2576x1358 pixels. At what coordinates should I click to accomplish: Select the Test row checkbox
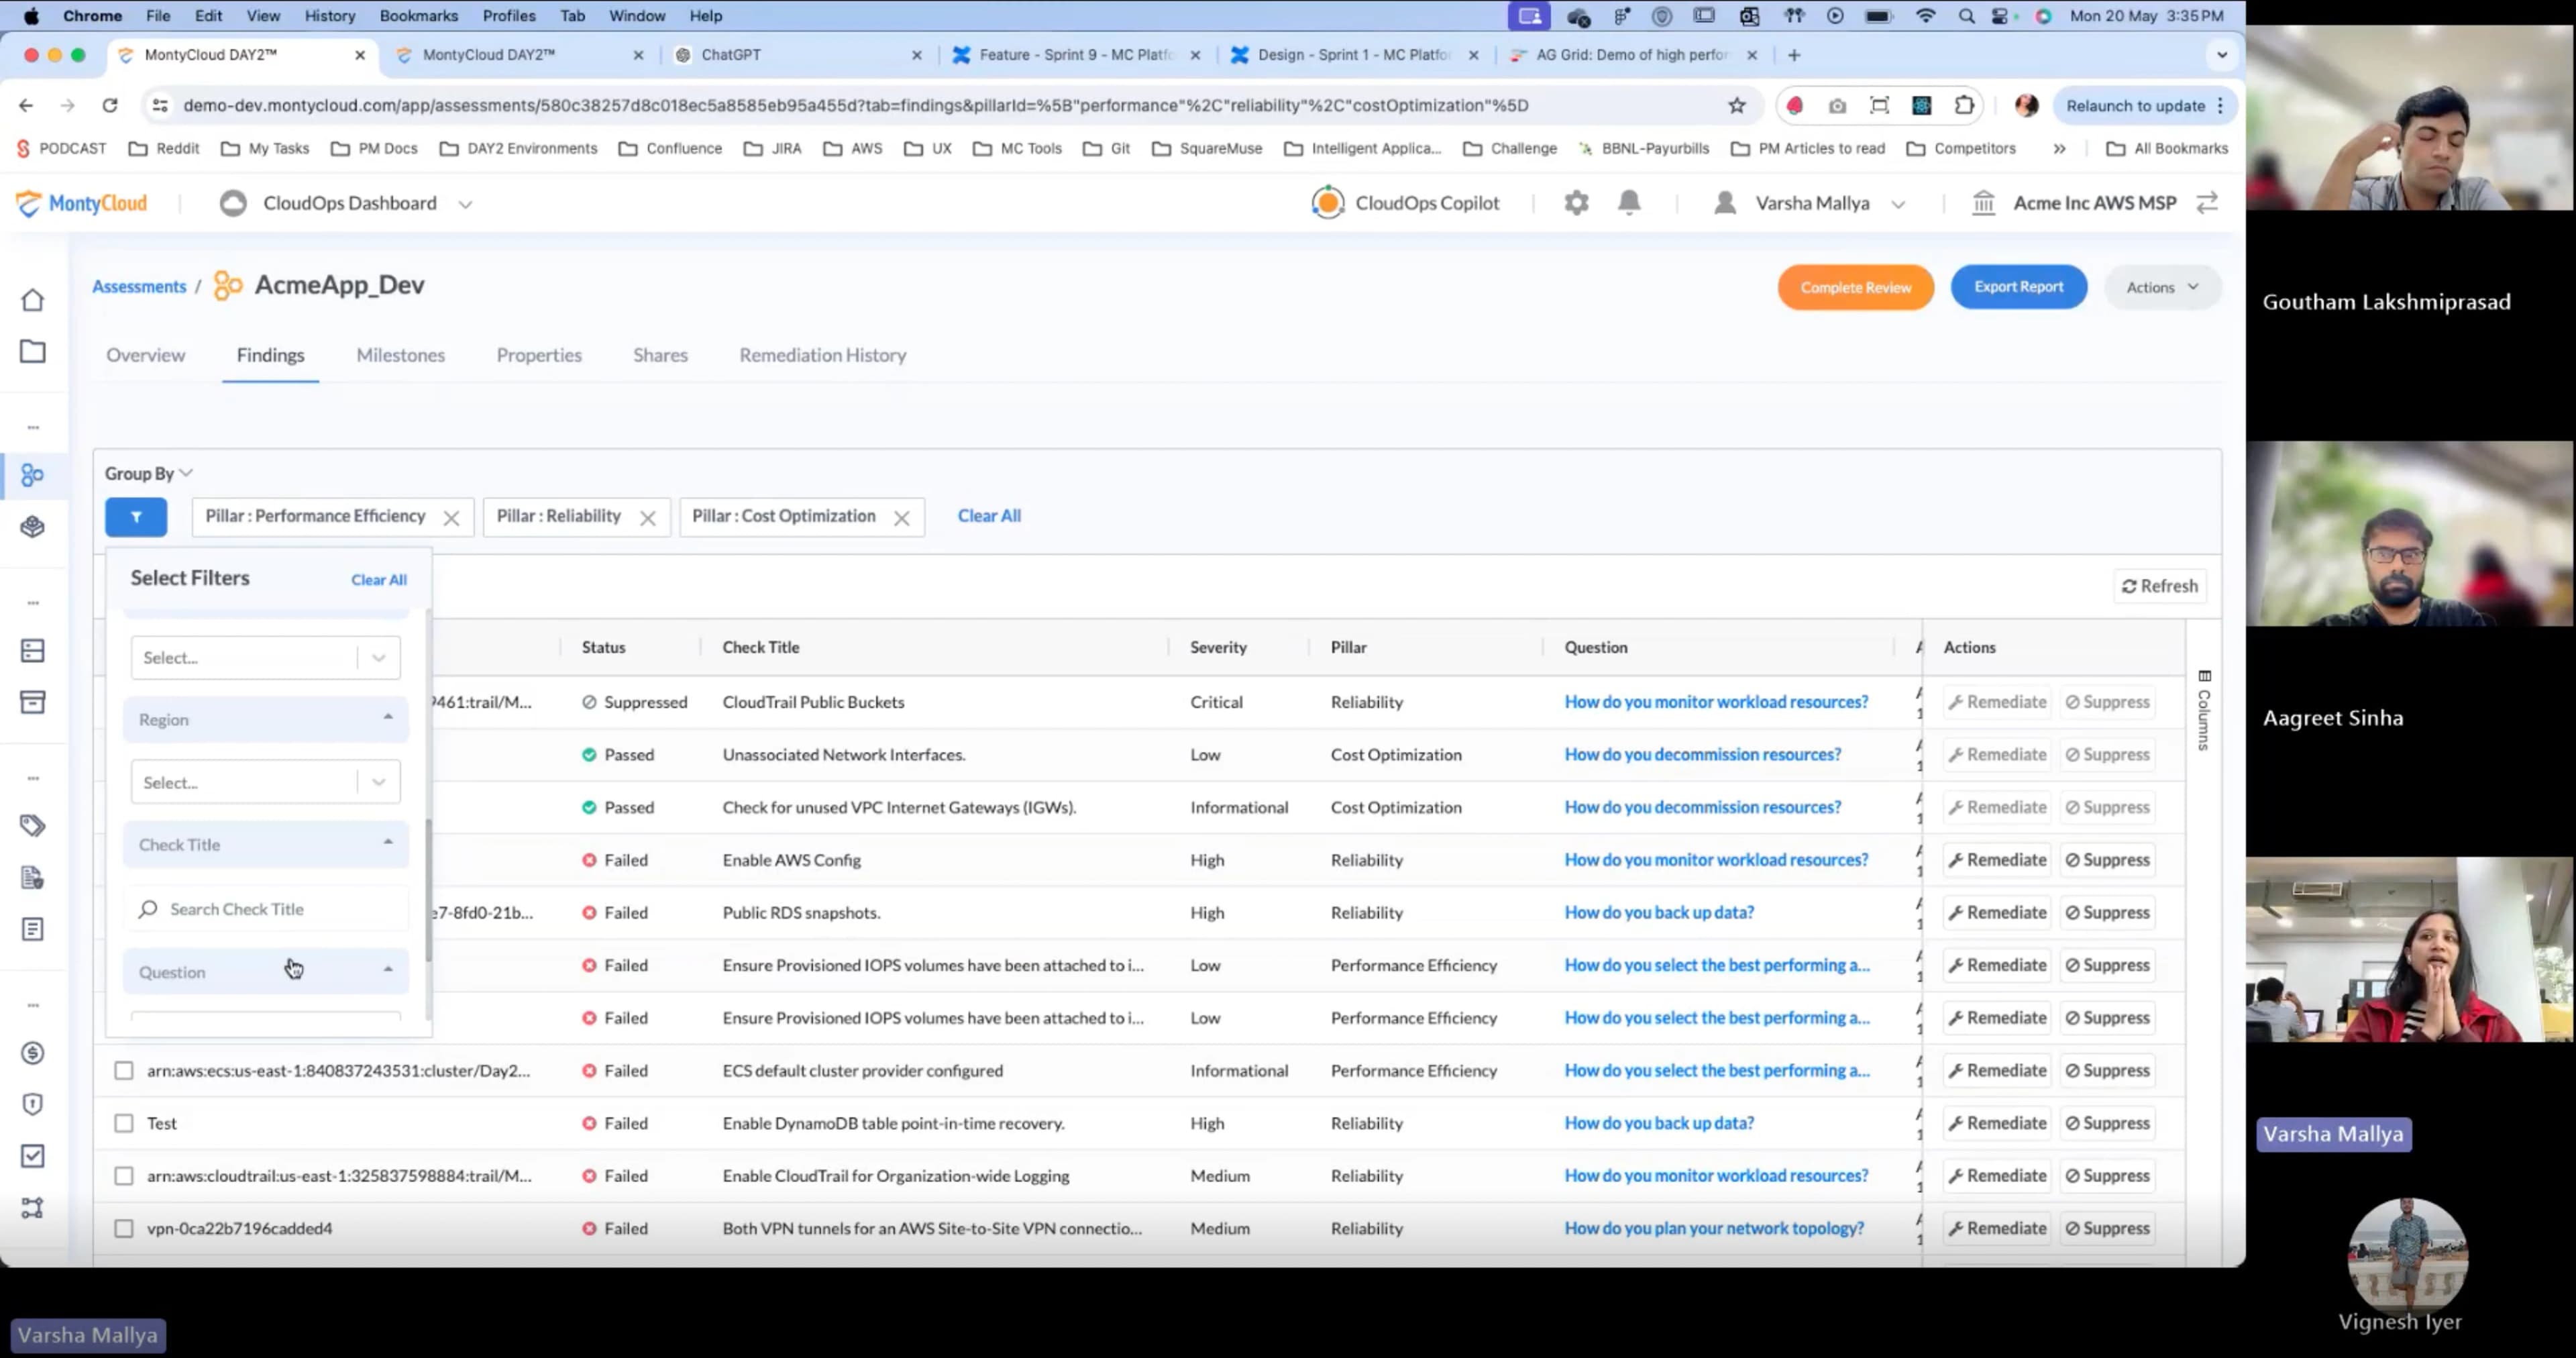(x=124, y=1124)
